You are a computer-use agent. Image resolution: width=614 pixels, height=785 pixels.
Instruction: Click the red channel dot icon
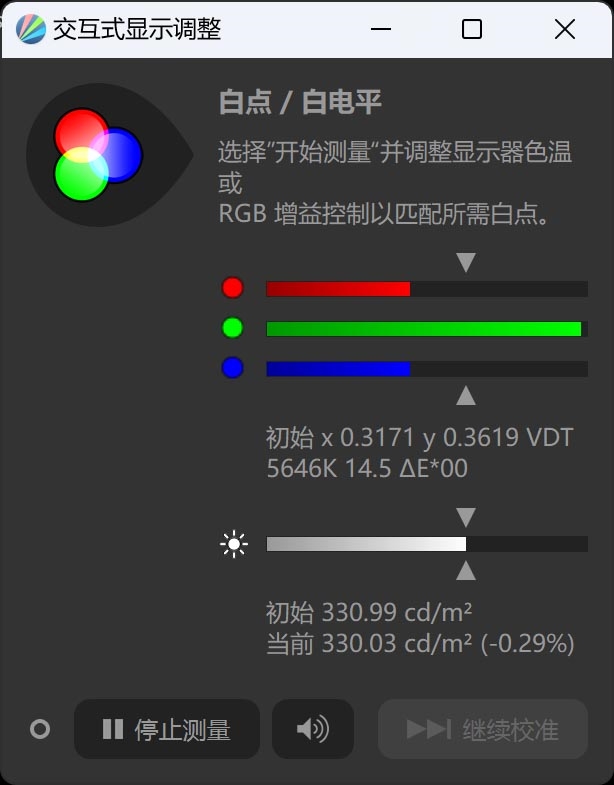(232, 288)
